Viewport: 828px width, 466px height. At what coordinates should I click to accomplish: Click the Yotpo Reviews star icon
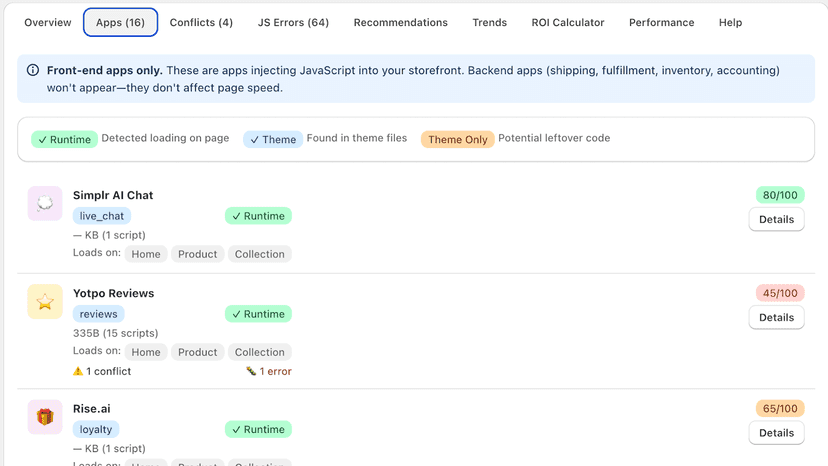[45, 302]
